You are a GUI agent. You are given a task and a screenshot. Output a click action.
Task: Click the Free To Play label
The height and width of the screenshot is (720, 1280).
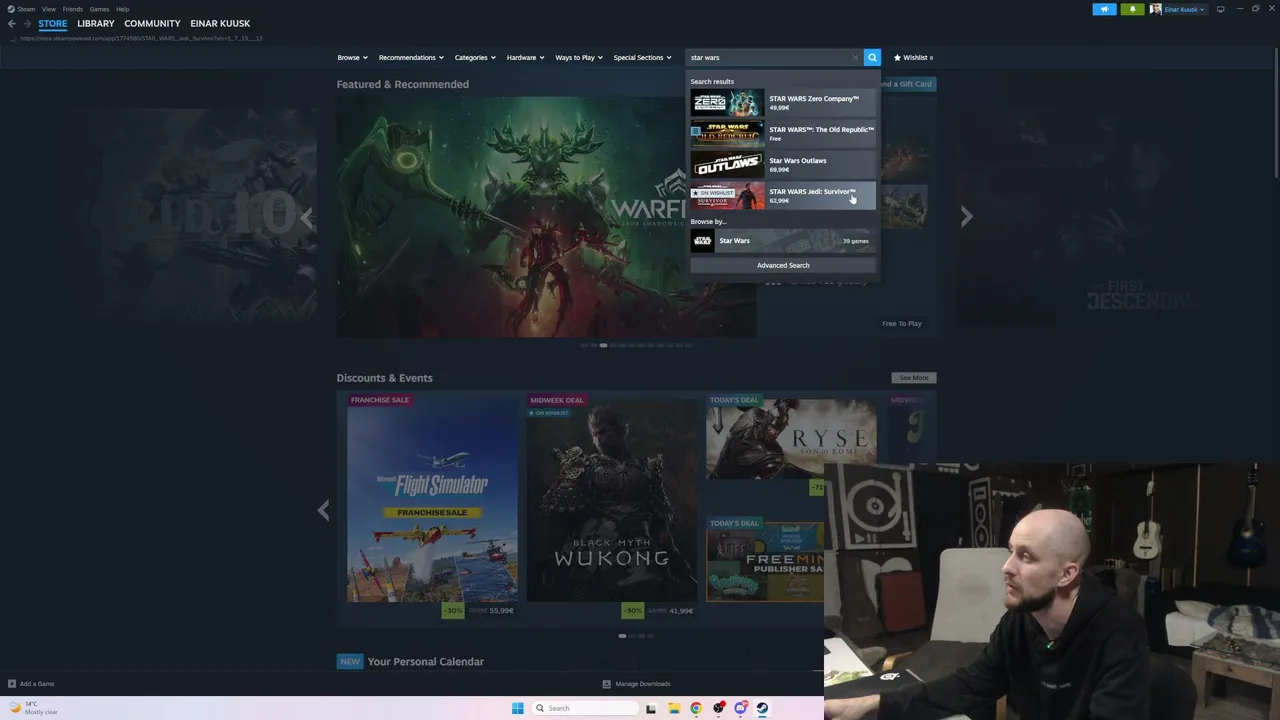coord(902,324)
